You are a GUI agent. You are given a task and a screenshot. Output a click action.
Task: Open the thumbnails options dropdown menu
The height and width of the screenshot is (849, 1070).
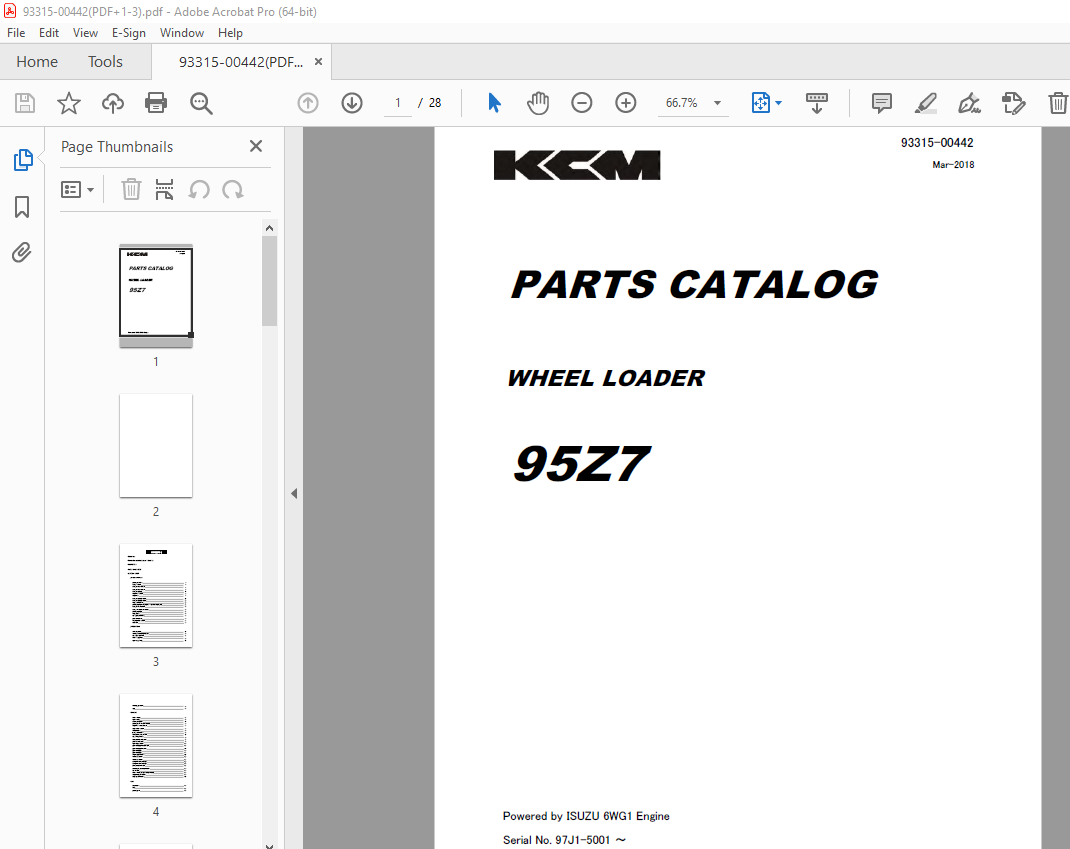(x=77, y=190)
